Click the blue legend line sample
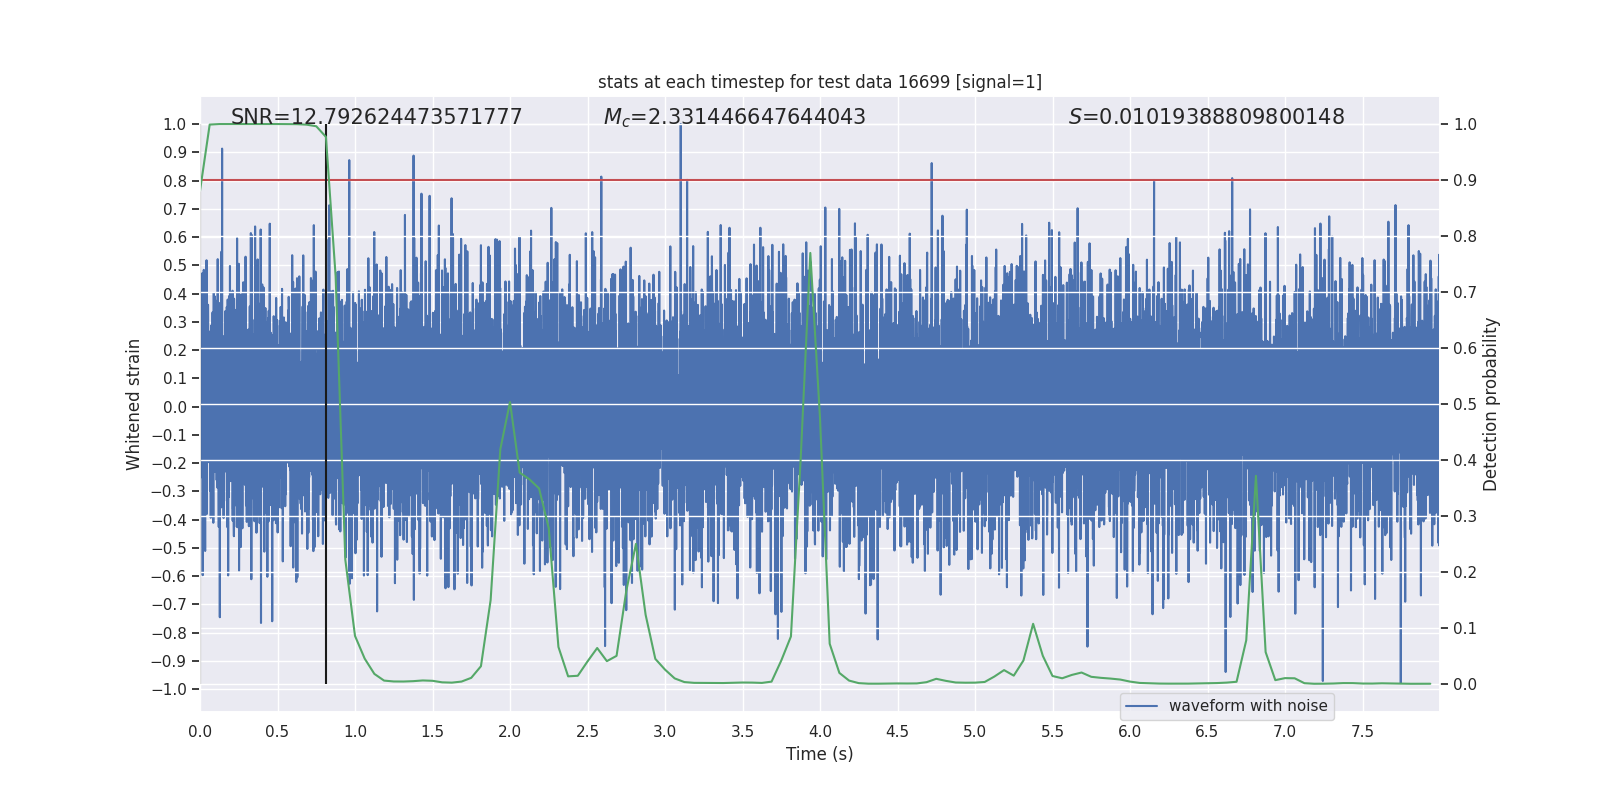 pos(1142,706)
